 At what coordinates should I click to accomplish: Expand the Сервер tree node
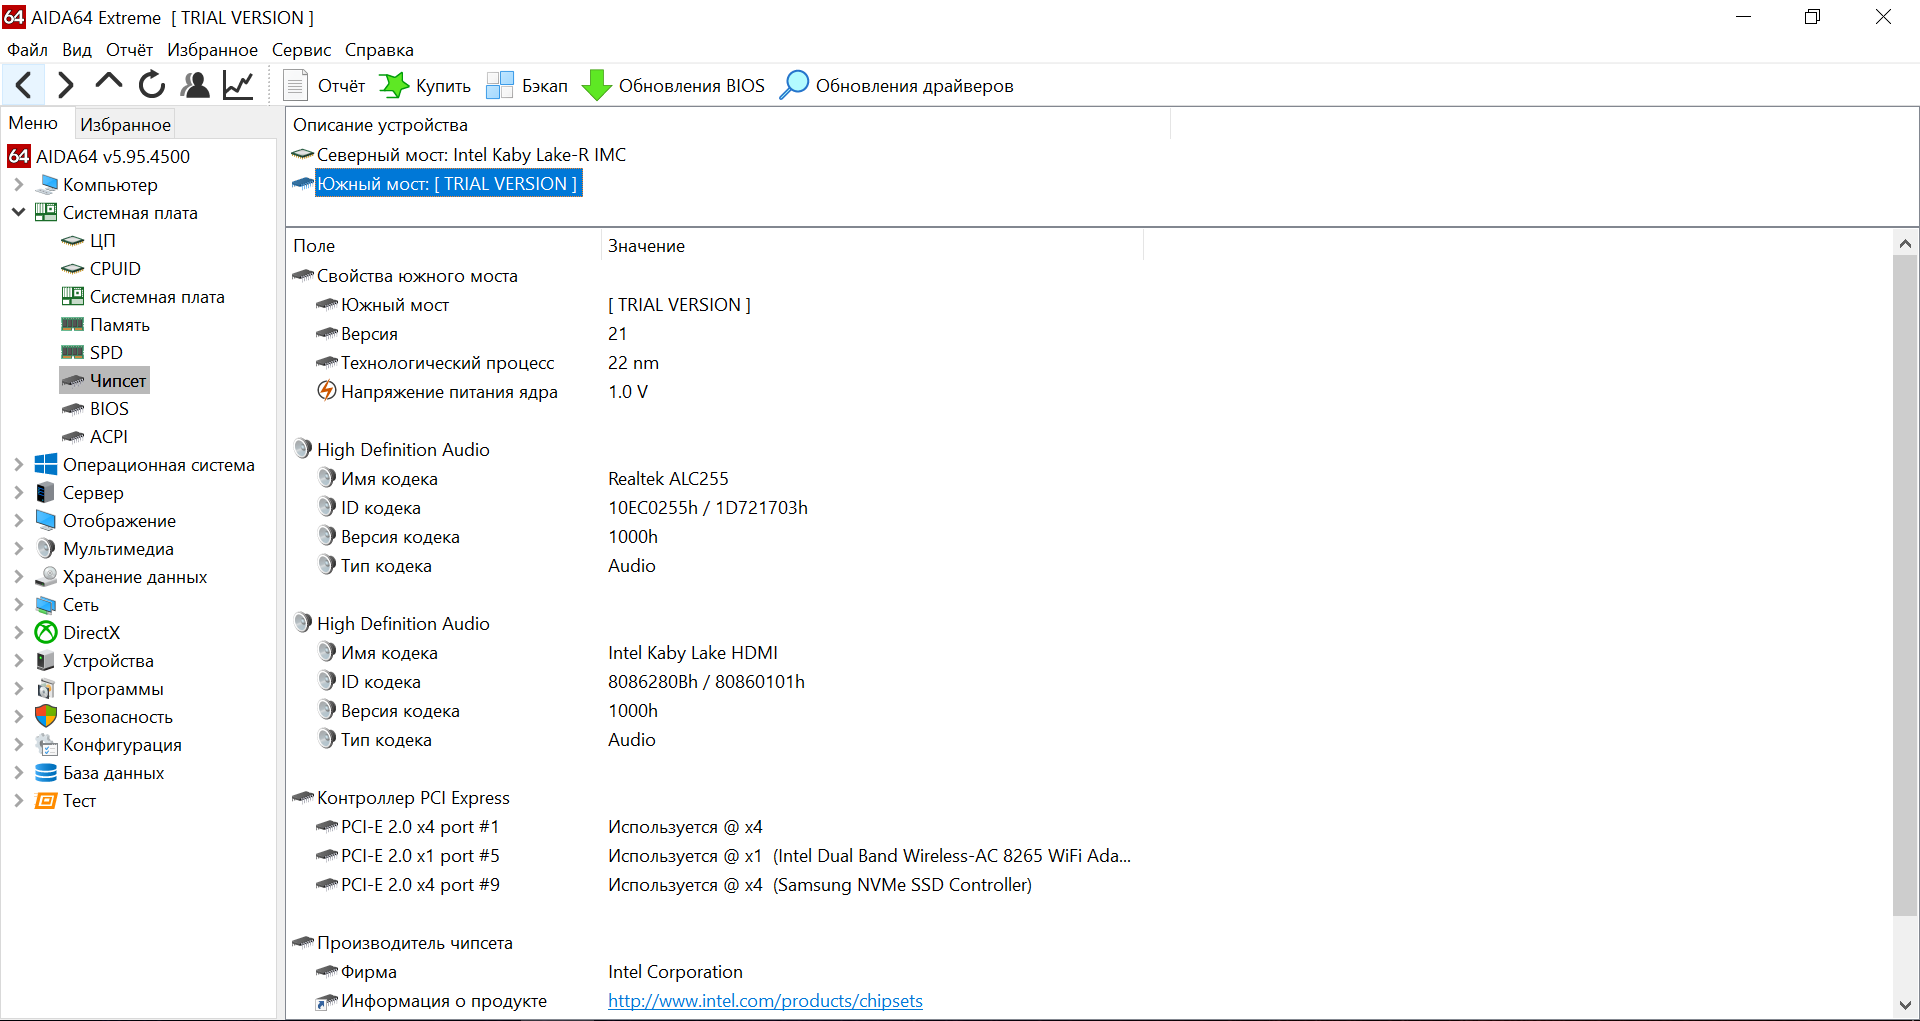(18, 493)
